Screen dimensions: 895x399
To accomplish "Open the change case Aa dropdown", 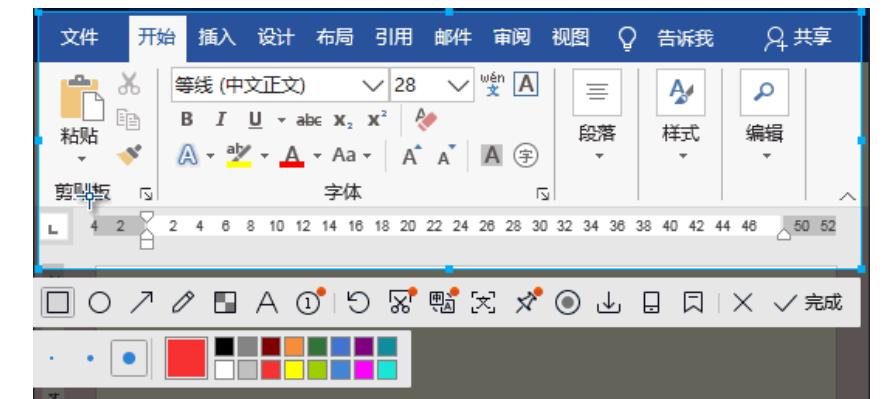I will [x=352, y=155].
